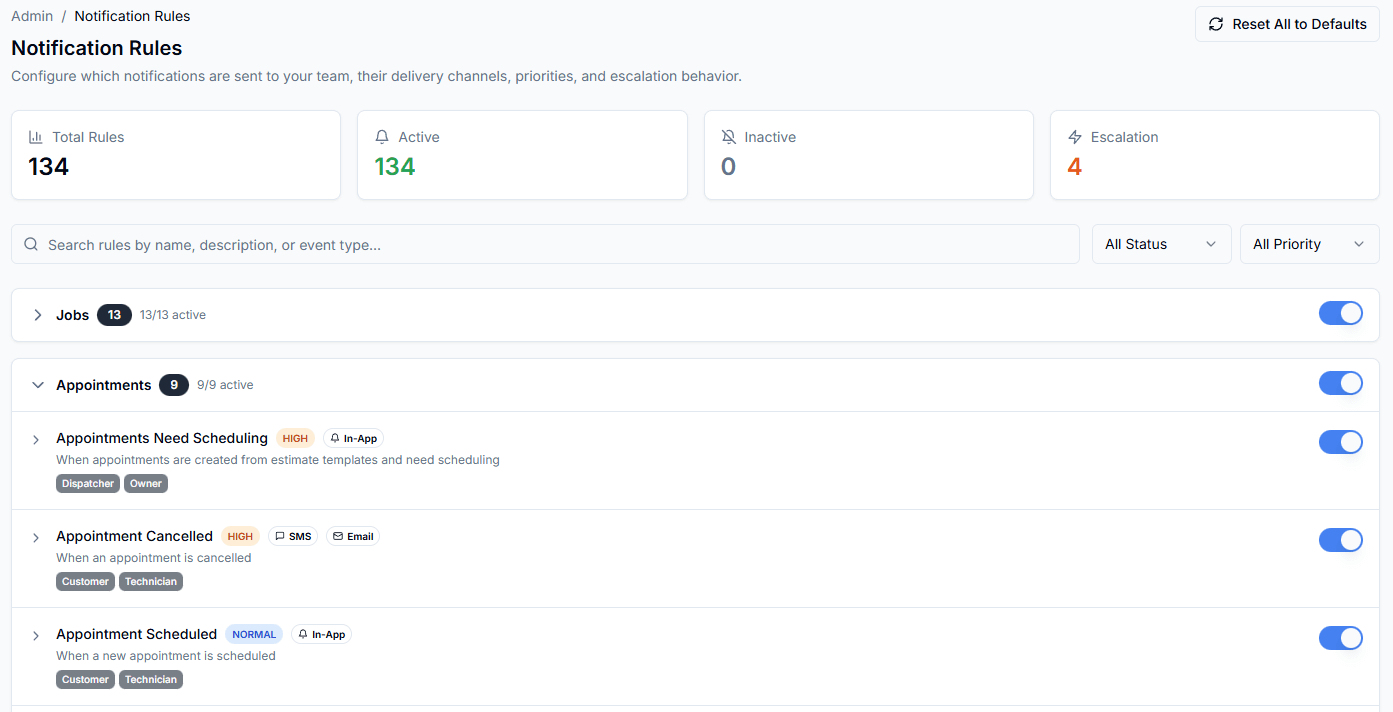This screenshot has height=712, width=1393.
Task: Click the magnifier icon in the search bar
Action: tap(31, 244)
